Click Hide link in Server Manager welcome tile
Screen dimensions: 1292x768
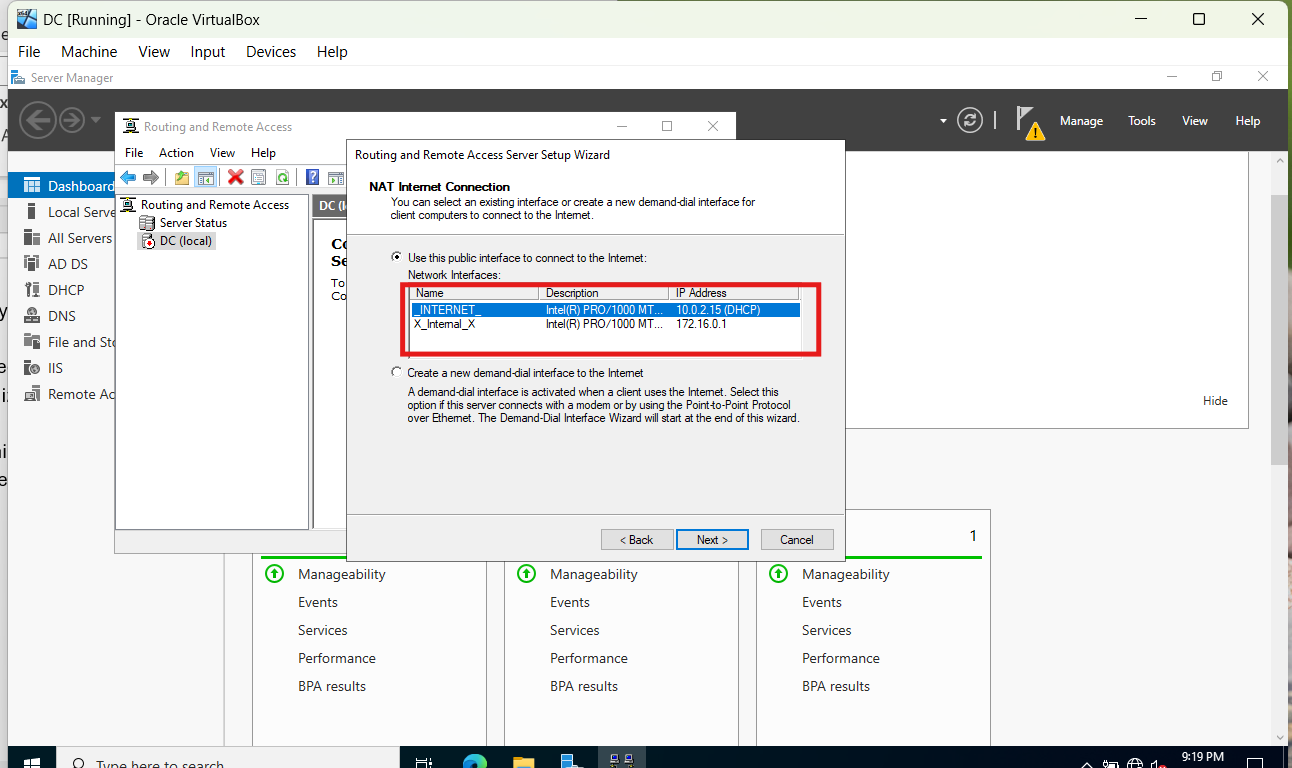pos(1215,401)
